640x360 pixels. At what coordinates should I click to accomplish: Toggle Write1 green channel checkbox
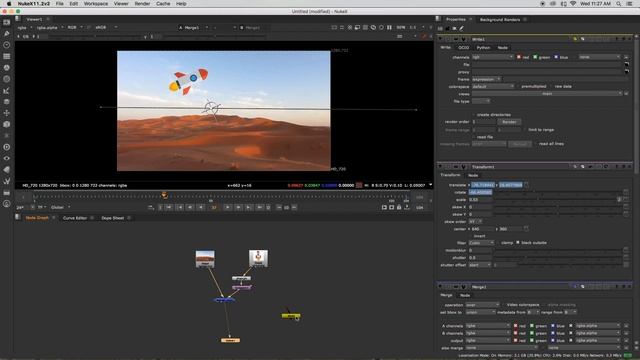535,57
